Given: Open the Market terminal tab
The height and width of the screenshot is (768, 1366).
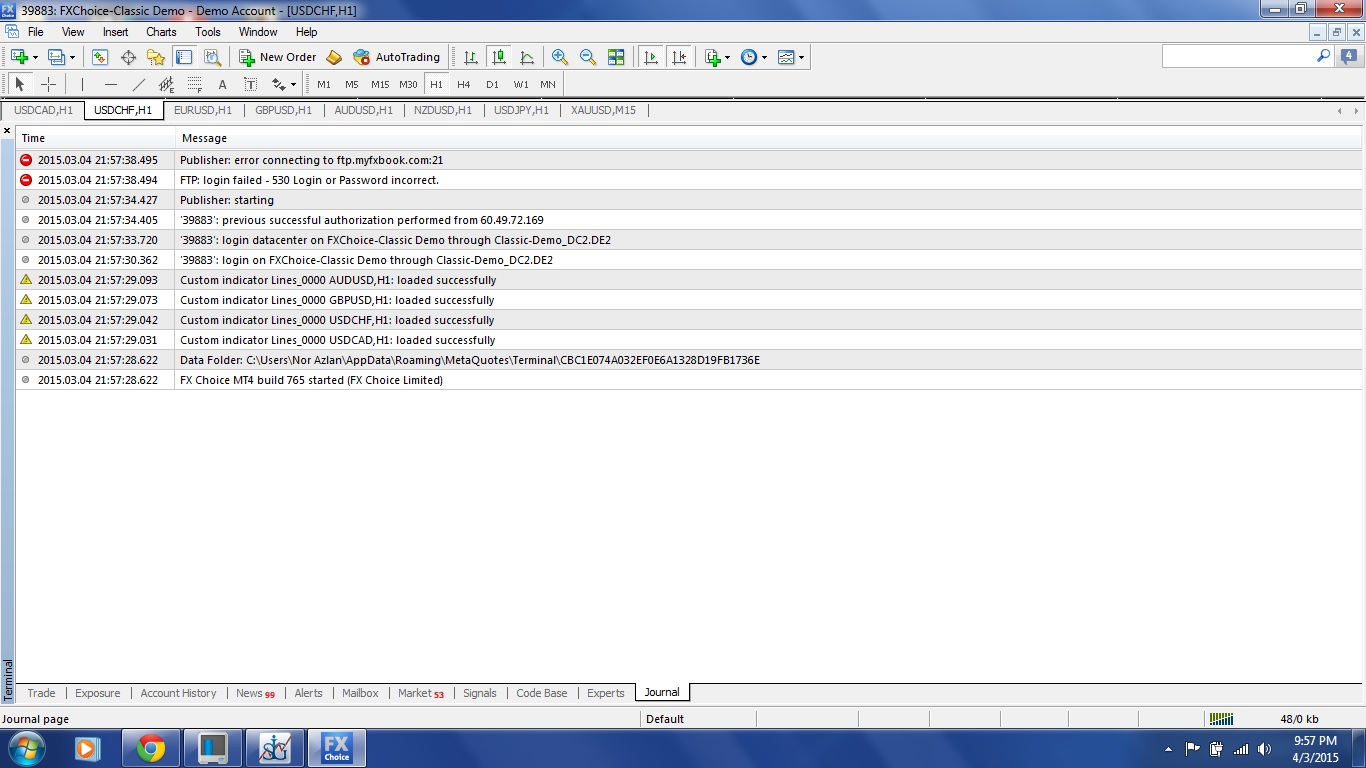Looking at the screenshot, I should [420, 693].
